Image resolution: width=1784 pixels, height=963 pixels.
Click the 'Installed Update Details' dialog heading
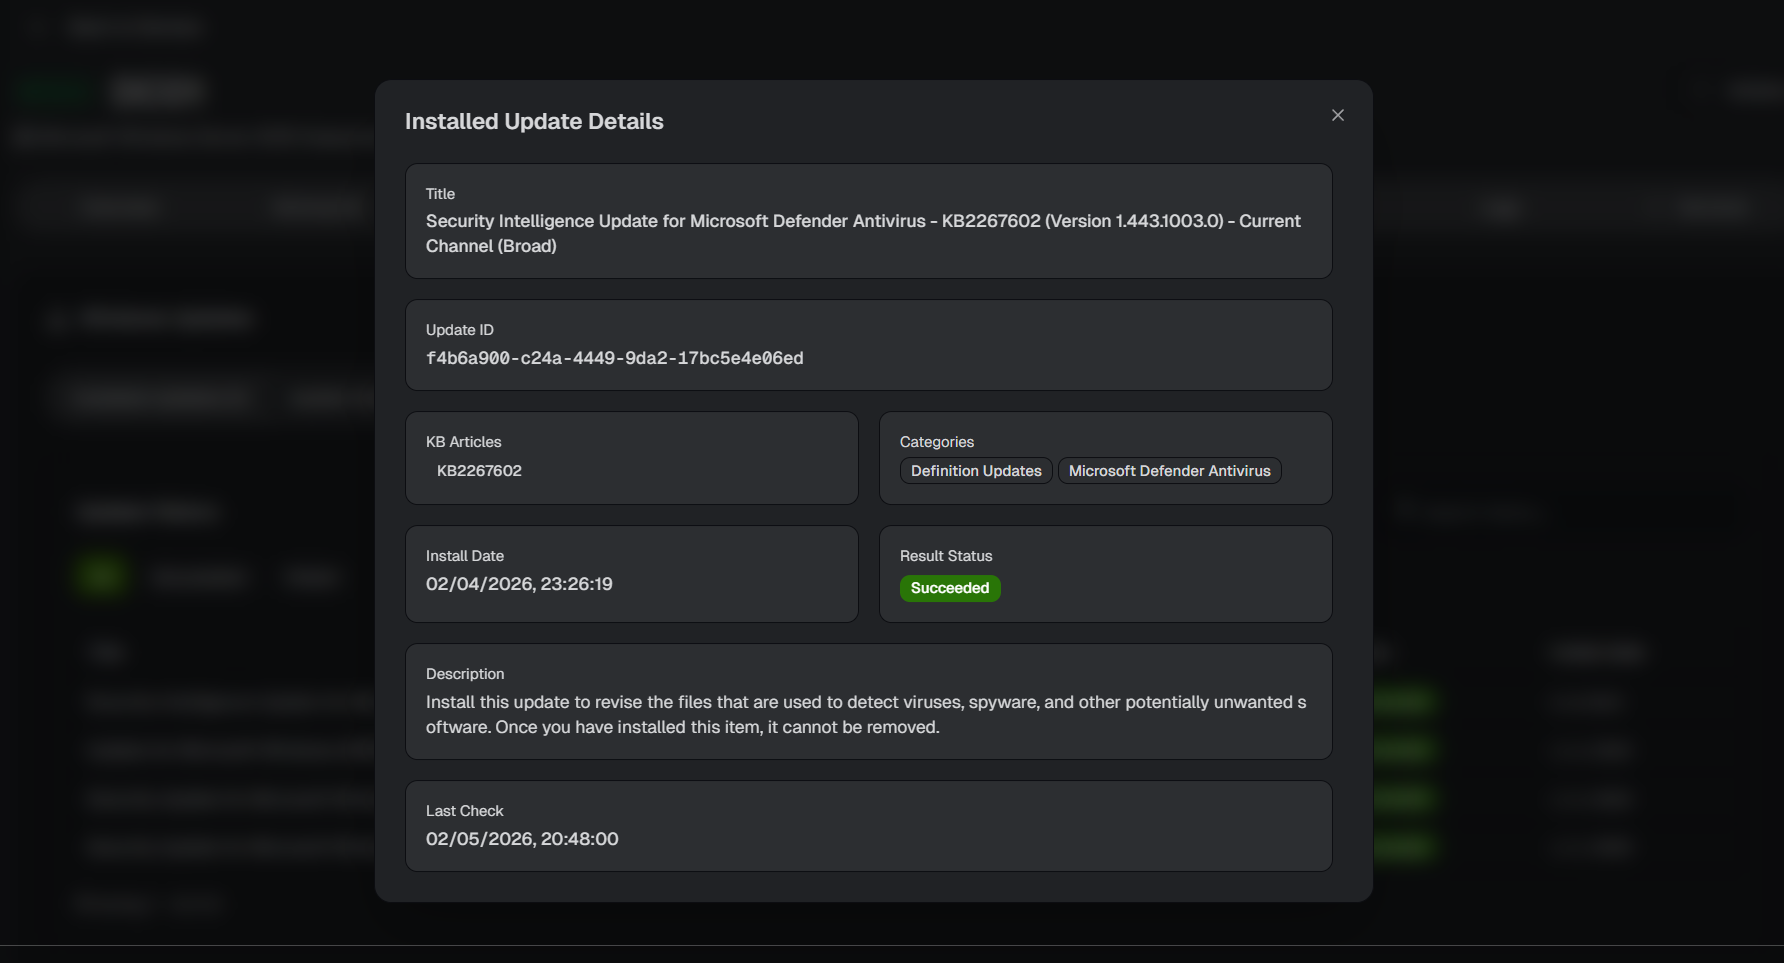click(534, 121)
